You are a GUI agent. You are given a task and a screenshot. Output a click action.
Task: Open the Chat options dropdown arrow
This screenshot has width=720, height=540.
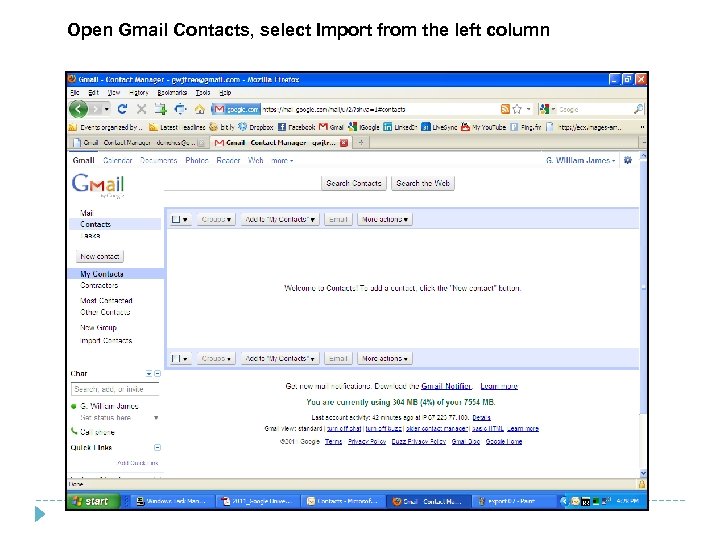149,373
